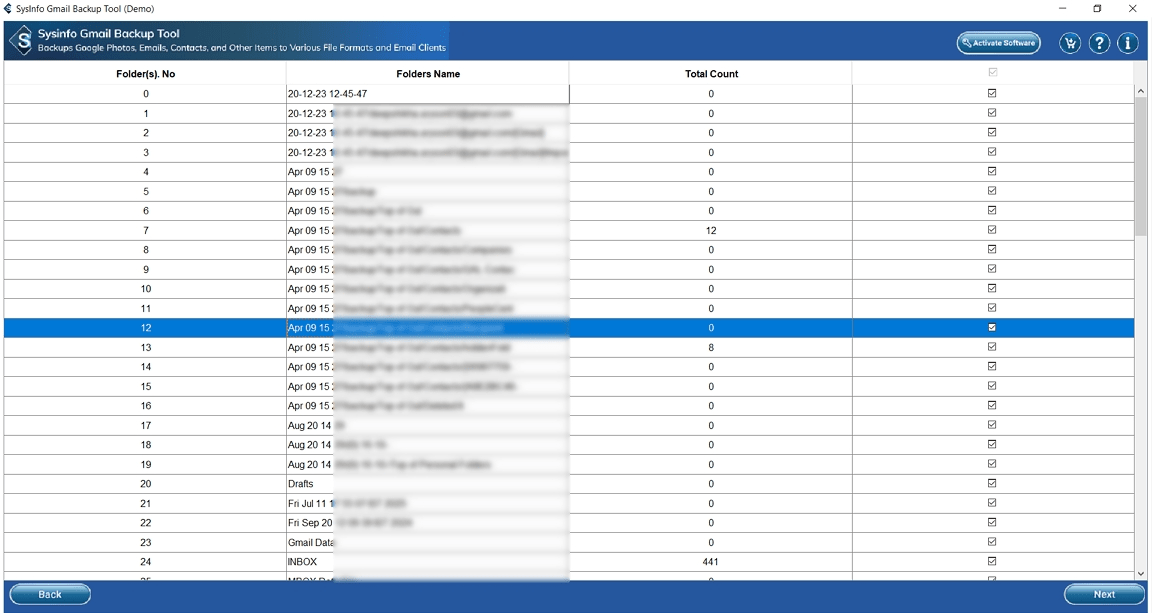
Task: Select folder number 12 cell
Action: pyautogui.click(x=145, y=328)
